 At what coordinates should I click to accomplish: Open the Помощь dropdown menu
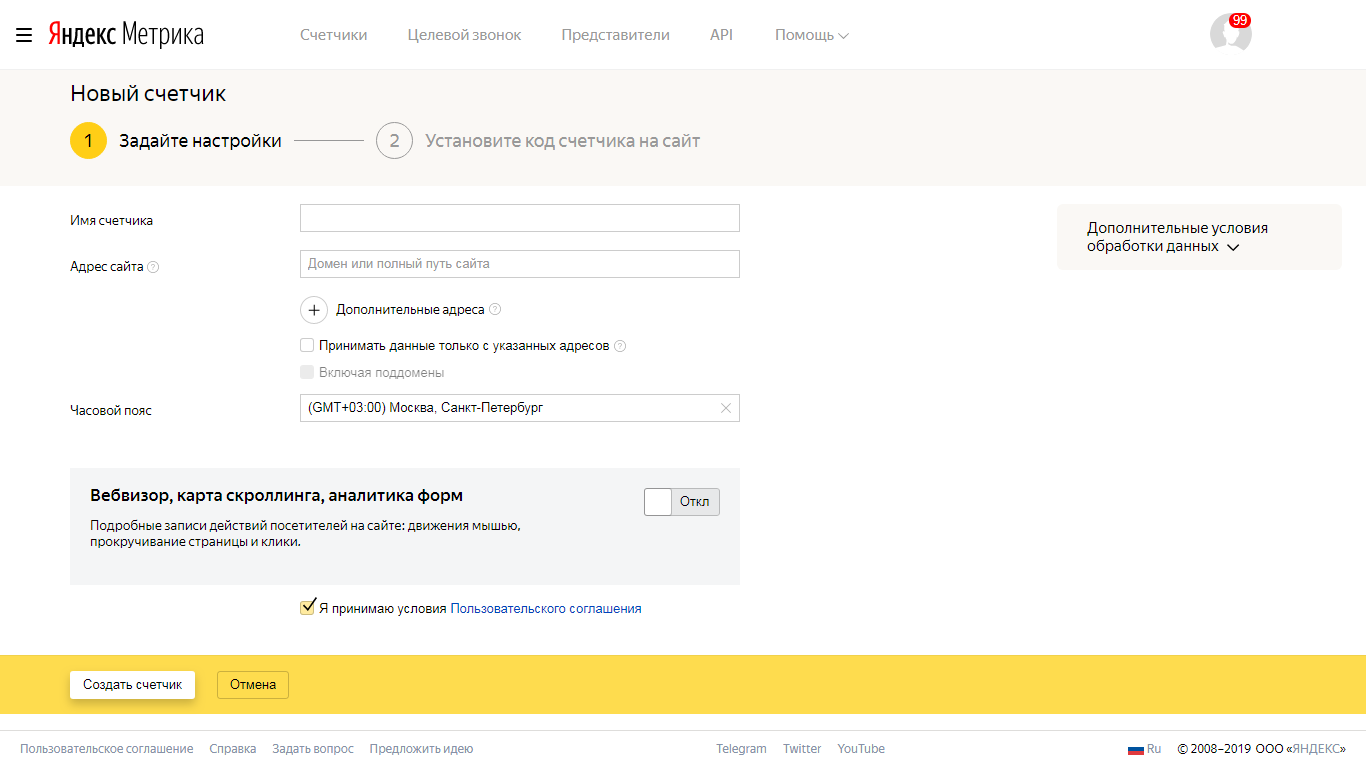pyautogui.click(x=811, y=35)
